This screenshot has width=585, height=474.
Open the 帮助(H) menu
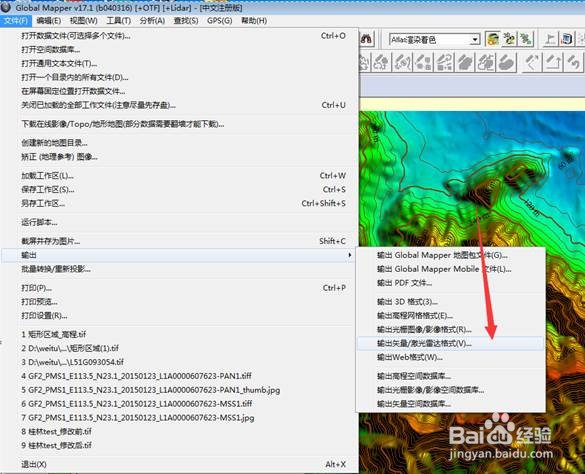point(254,21)
